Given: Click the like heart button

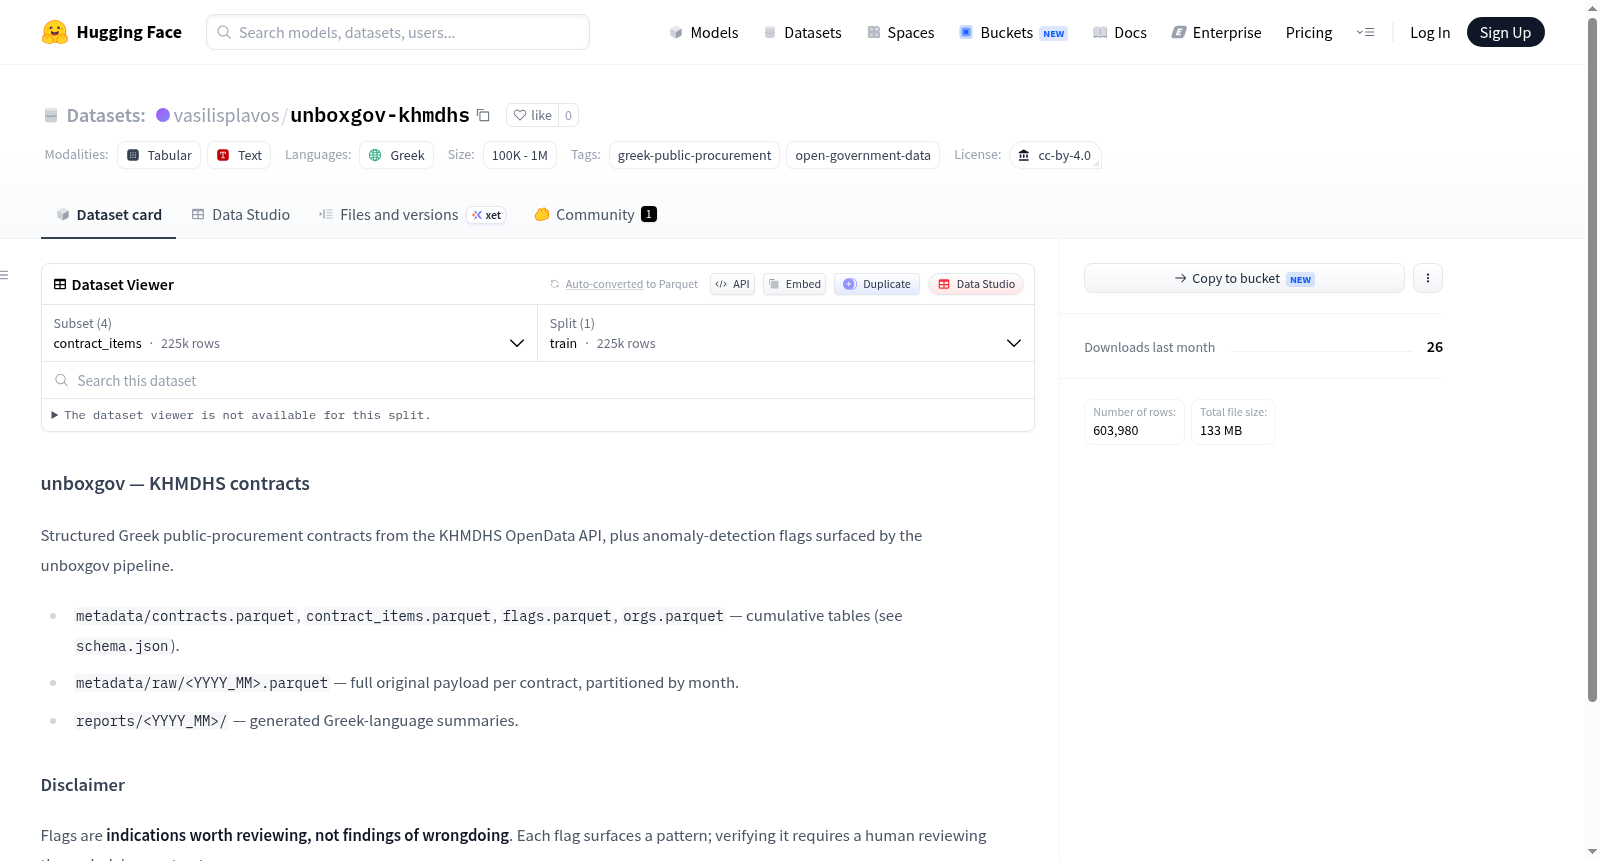Looking at the screenshot, I should (x=532, y=115).
